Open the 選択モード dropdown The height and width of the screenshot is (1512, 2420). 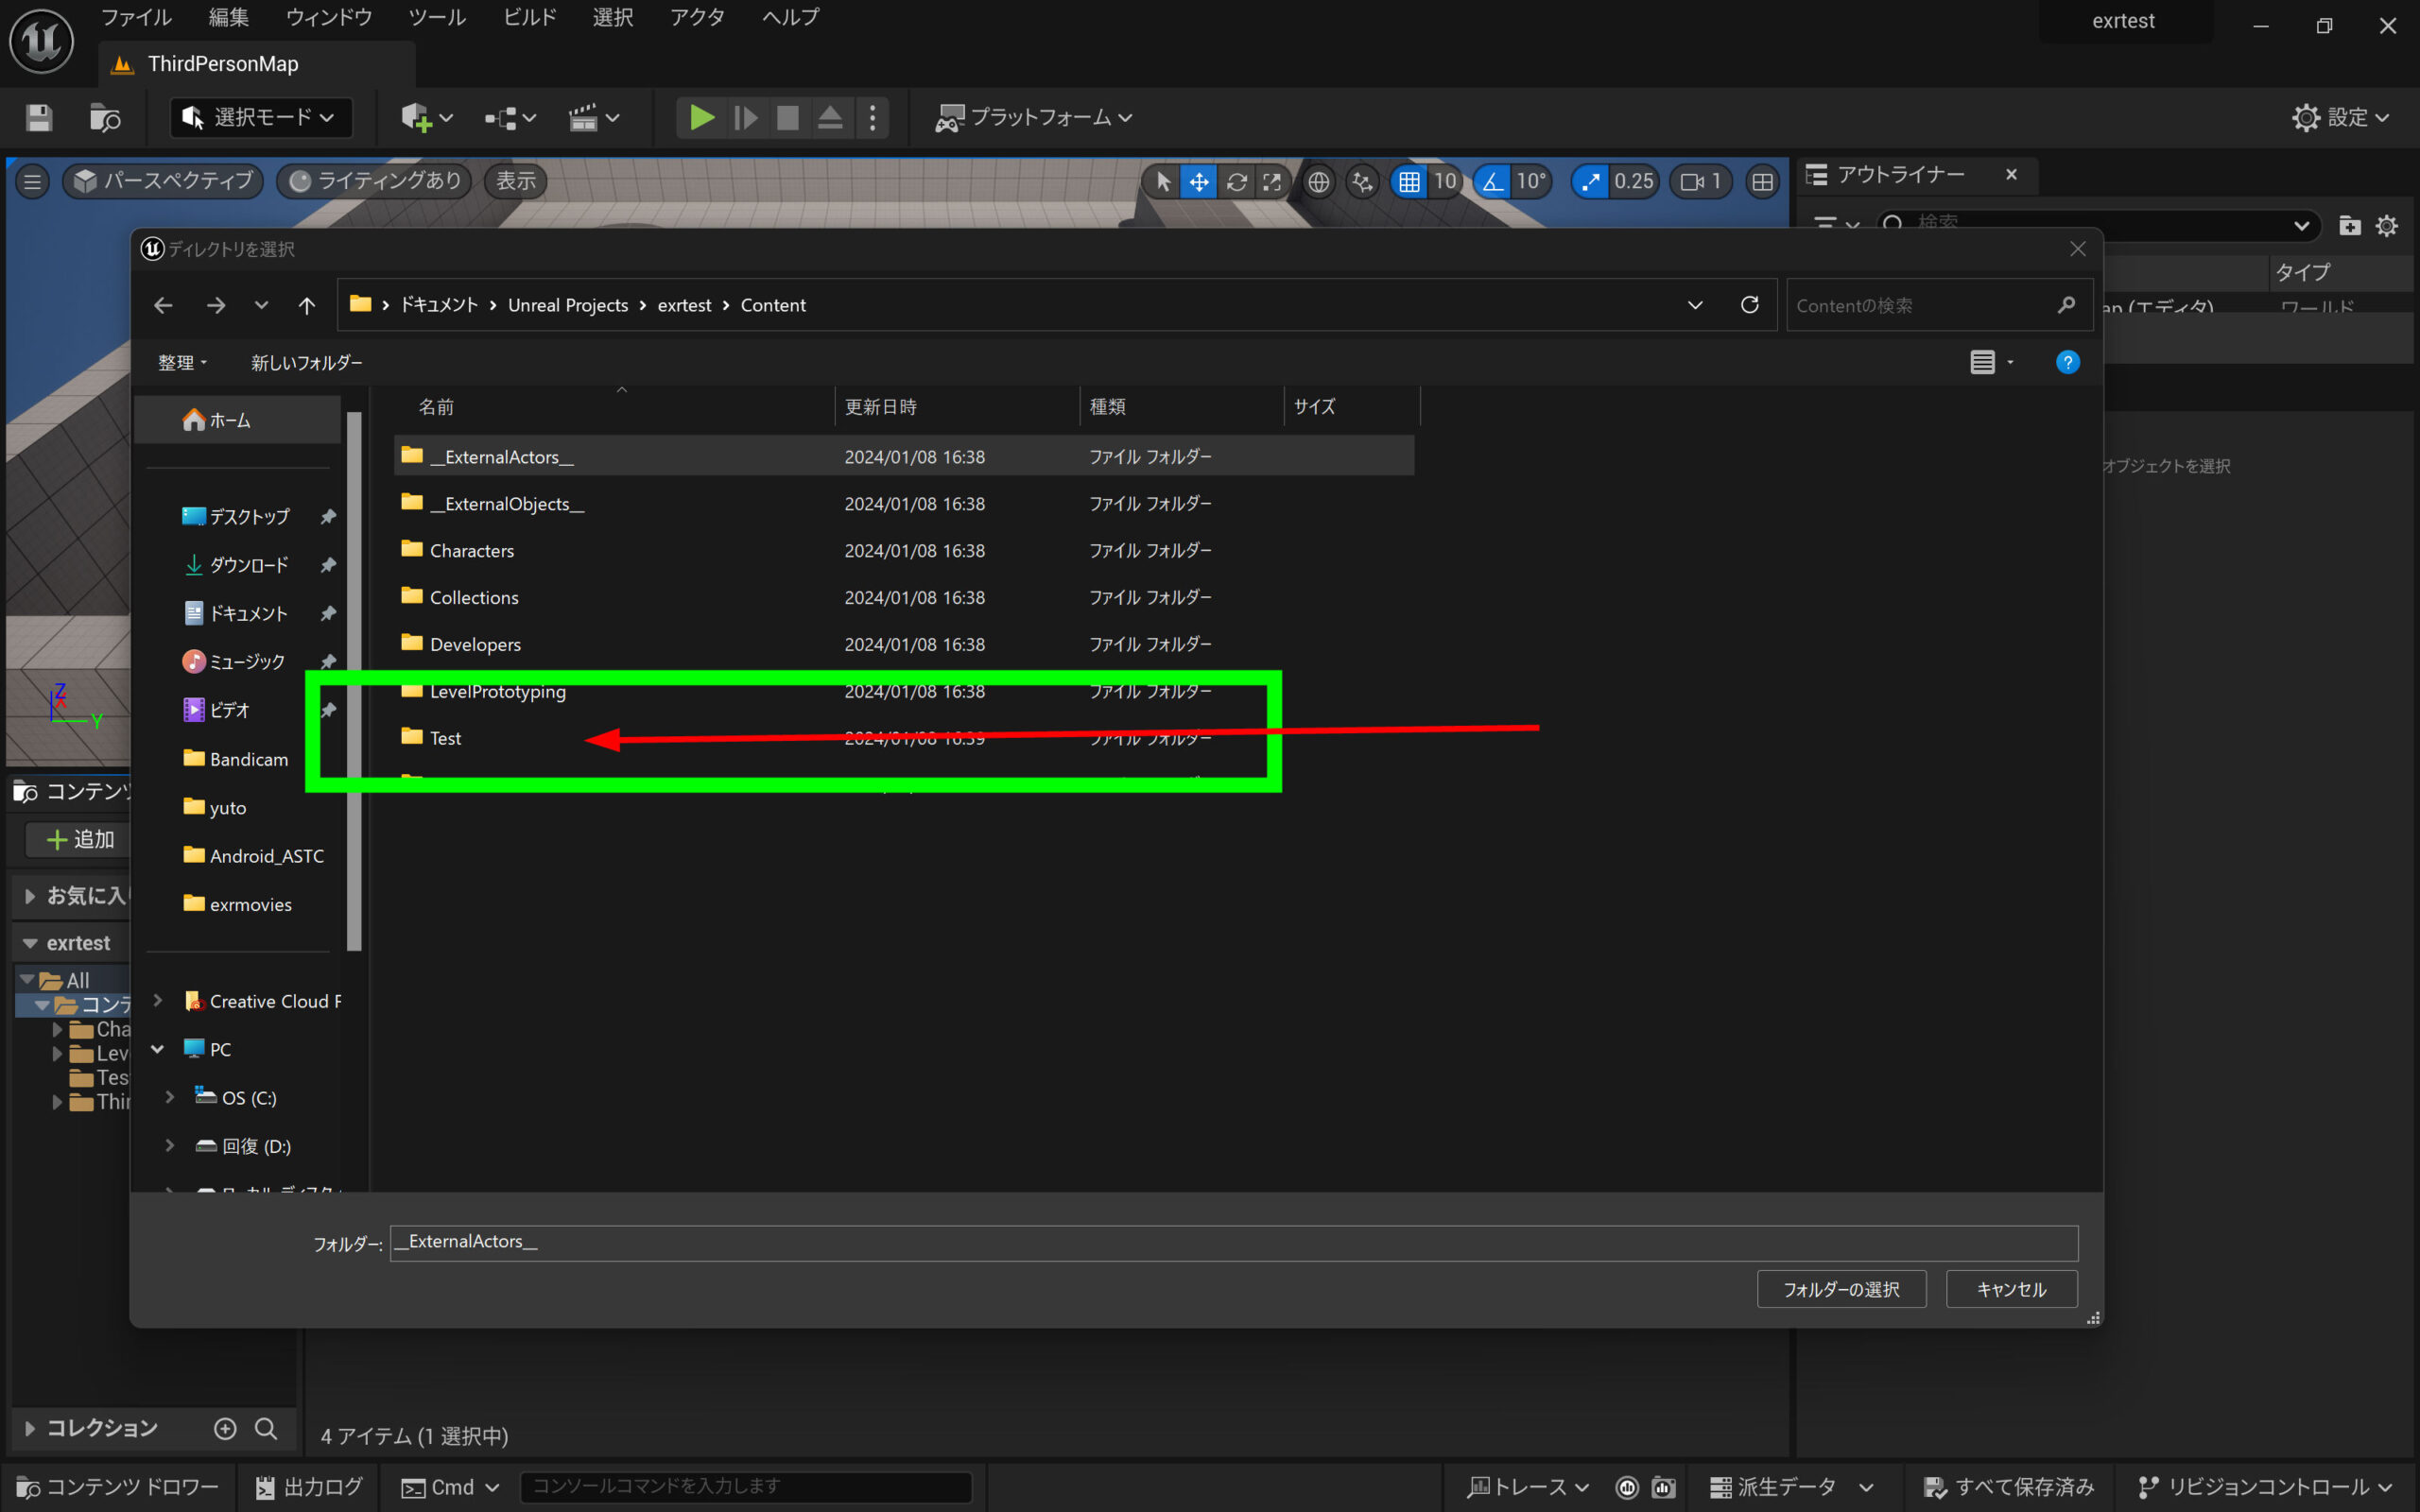261,118
